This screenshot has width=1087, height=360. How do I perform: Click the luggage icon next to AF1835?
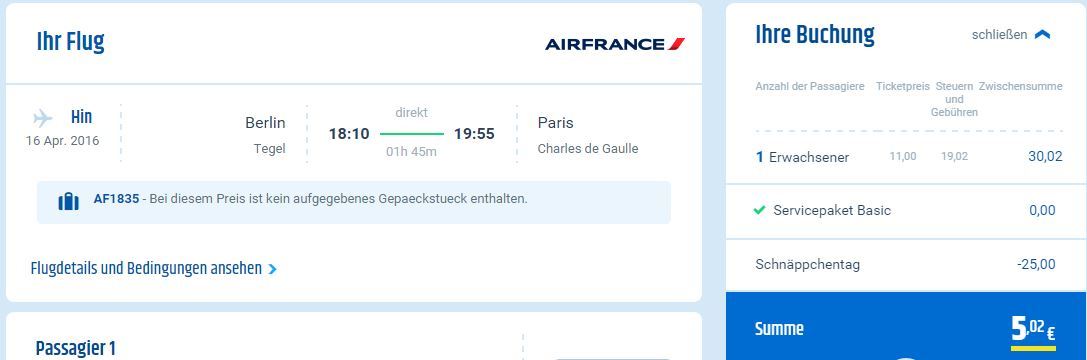coord(69,201)
